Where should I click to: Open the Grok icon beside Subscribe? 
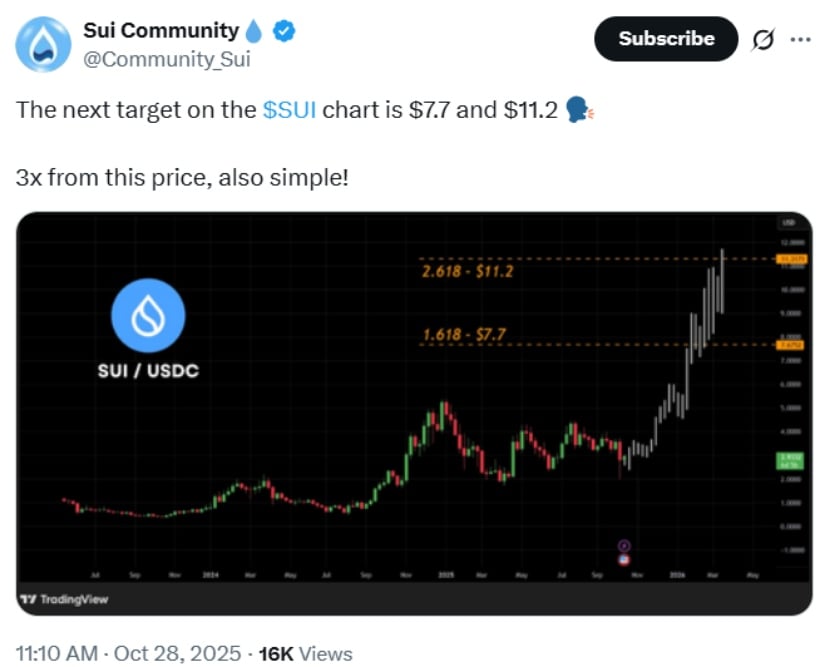coord(763,40)
